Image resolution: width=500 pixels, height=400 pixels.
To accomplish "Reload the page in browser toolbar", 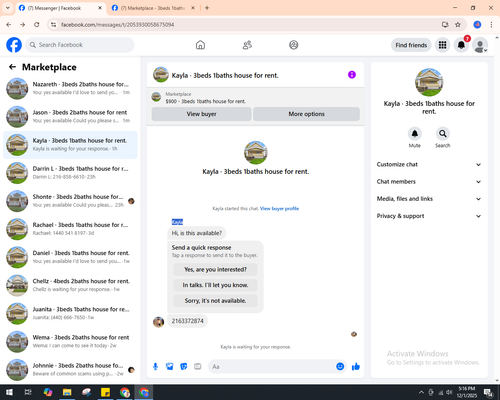I will [x=37, y=25].
